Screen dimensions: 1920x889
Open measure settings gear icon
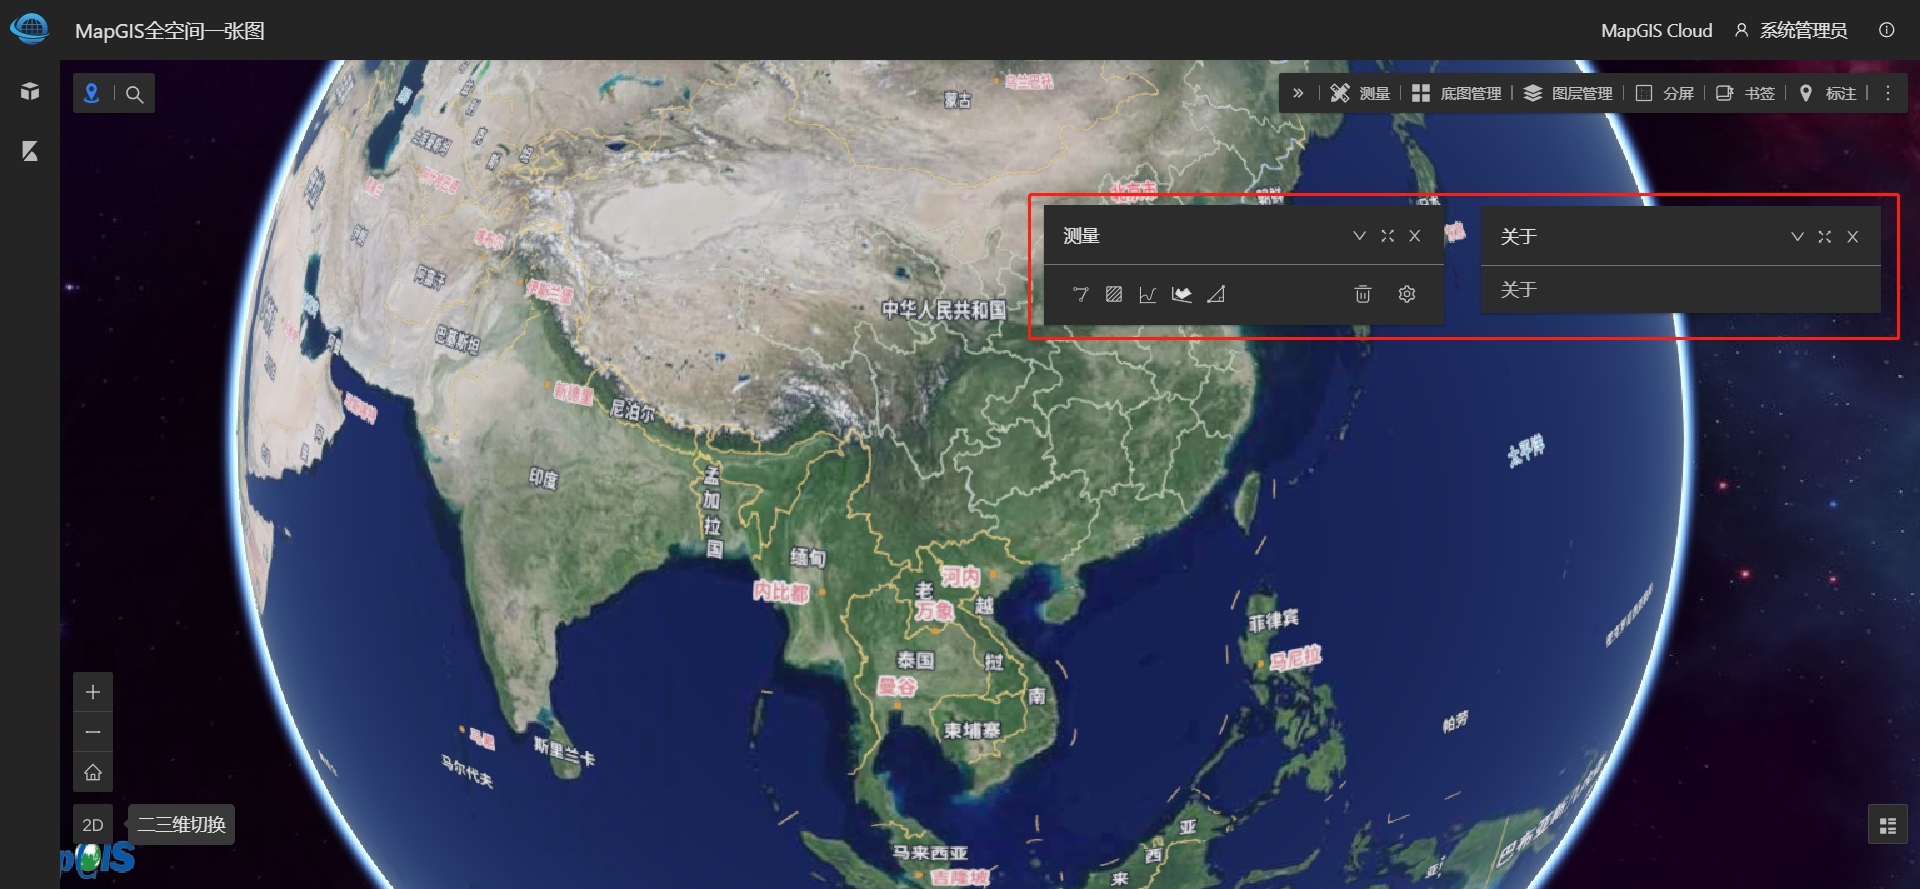click(x=1407, y=294)
